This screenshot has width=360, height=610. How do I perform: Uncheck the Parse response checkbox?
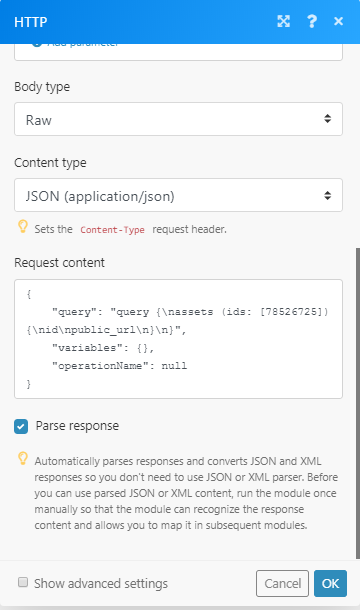(x=21, y=426)
